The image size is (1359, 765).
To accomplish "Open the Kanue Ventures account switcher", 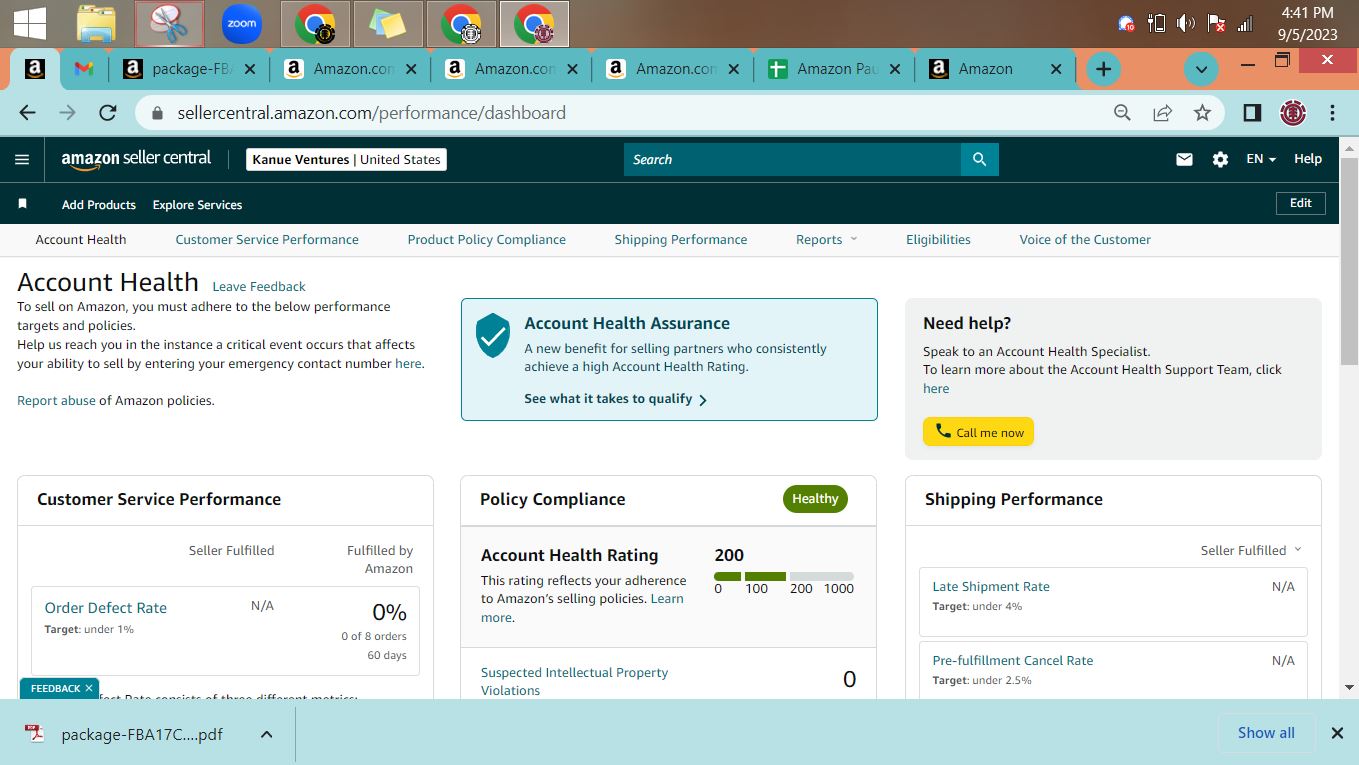I will coord(346,159).
